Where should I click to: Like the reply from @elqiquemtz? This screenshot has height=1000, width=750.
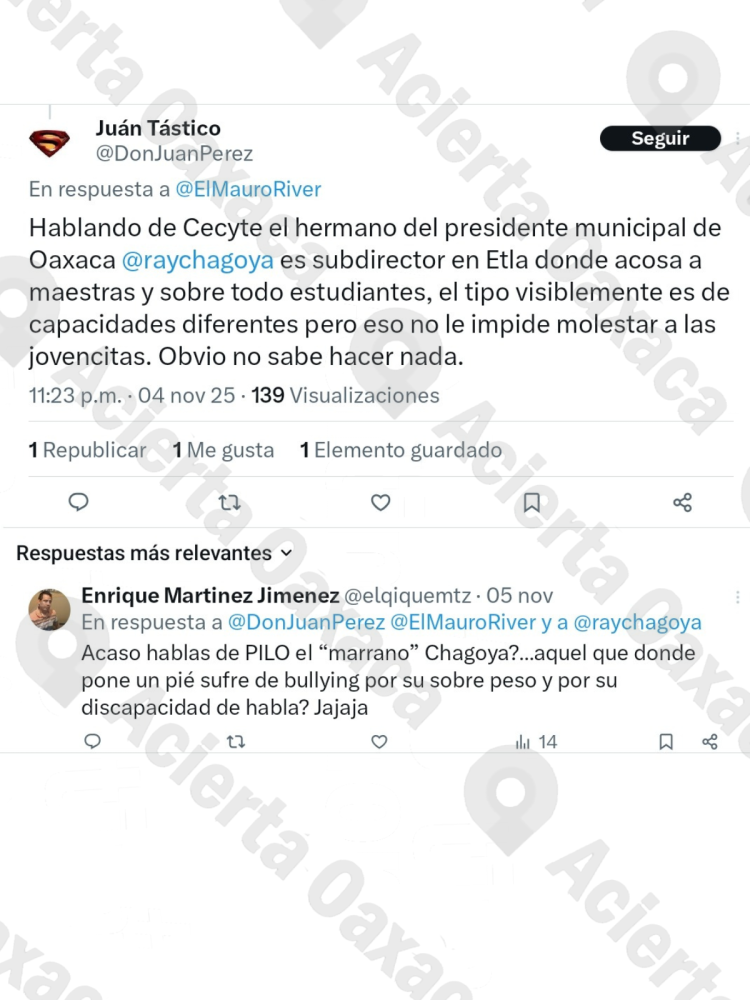coord(379,741)
